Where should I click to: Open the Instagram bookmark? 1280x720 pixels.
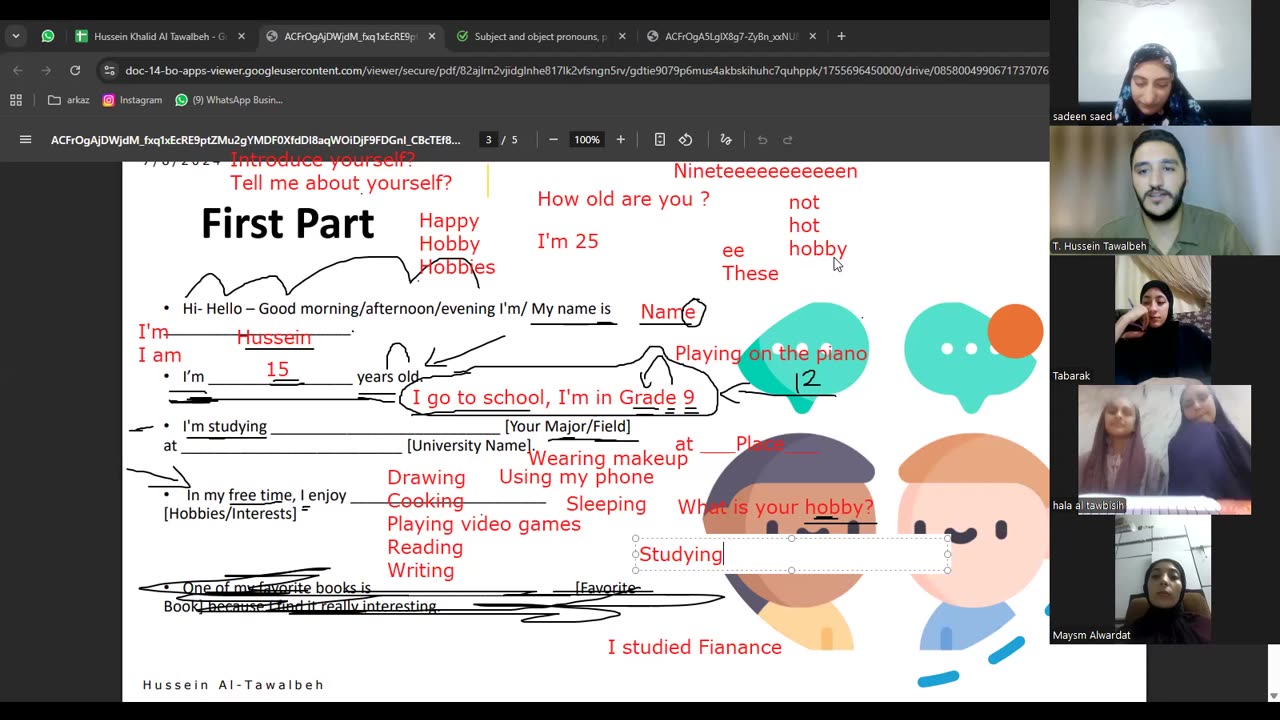click(x=132, y=100)
